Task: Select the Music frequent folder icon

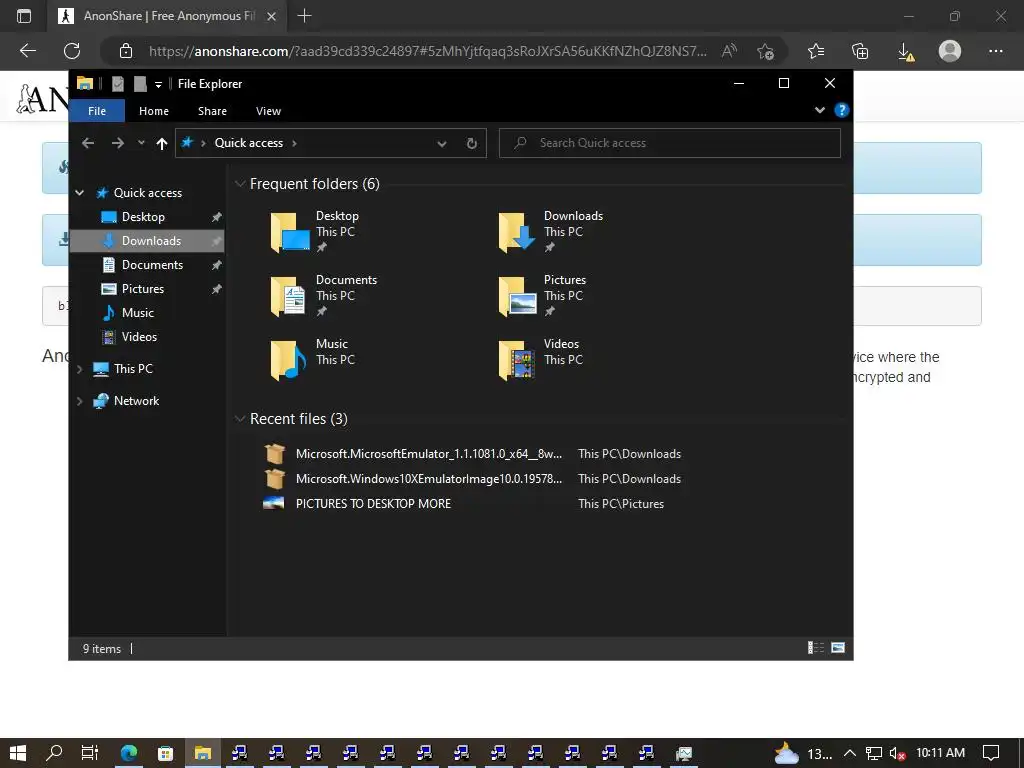Action: [289, 360]
